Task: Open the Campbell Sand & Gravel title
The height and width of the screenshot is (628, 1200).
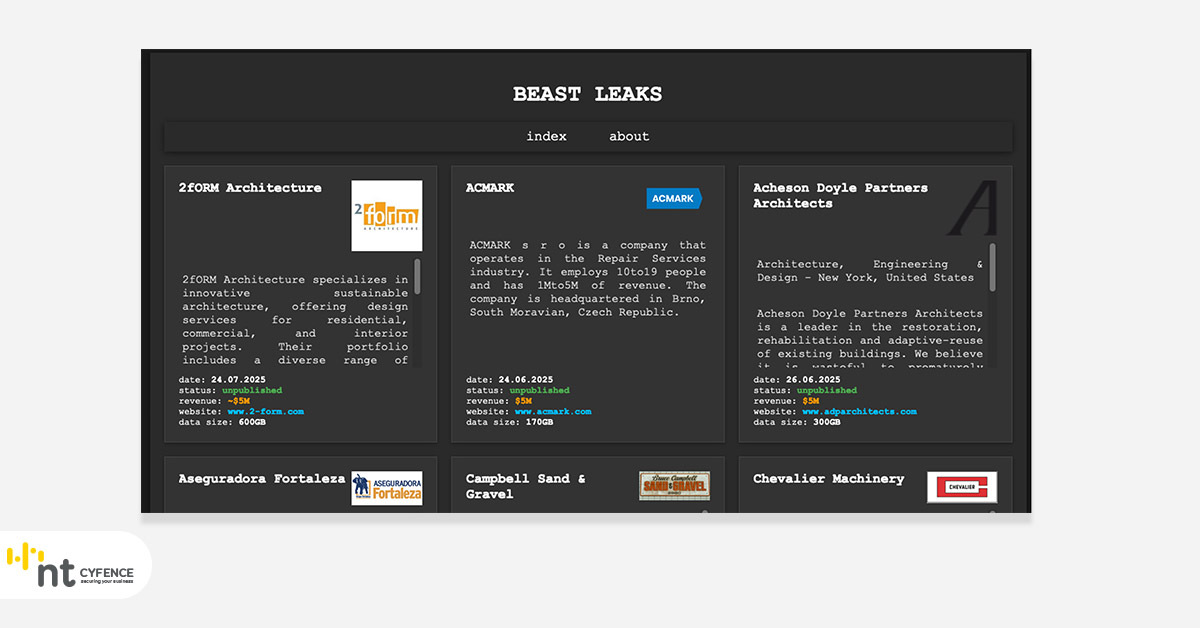Action: coord(526,486)
